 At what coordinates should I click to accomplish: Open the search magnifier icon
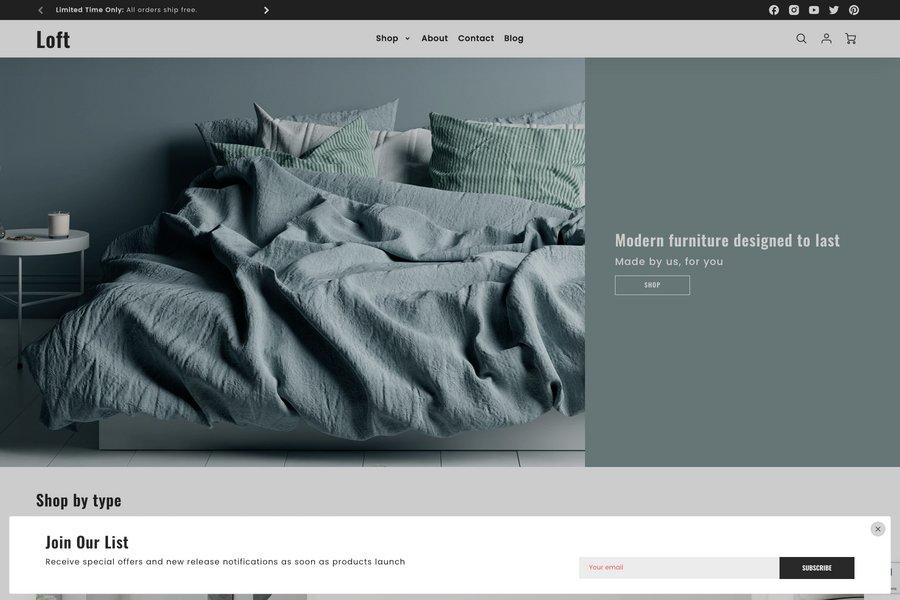point(800,38)
